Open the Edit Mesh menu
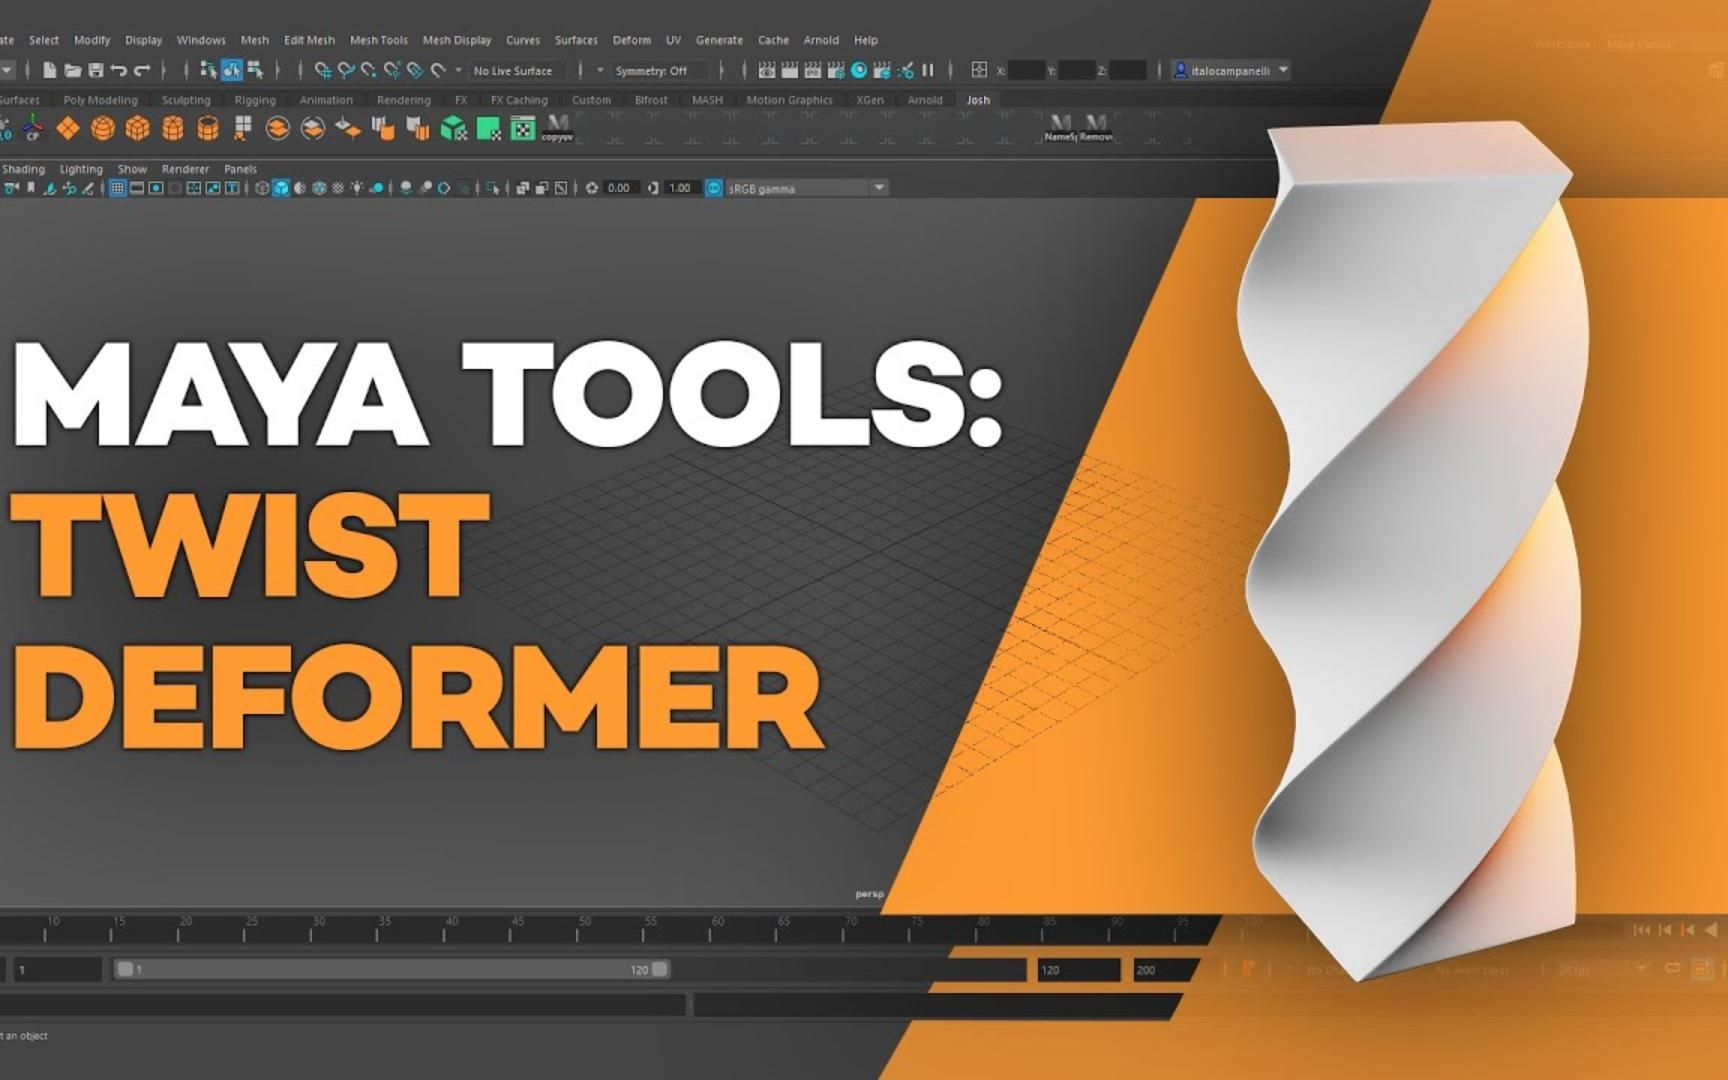 click(x=309, y=40)
